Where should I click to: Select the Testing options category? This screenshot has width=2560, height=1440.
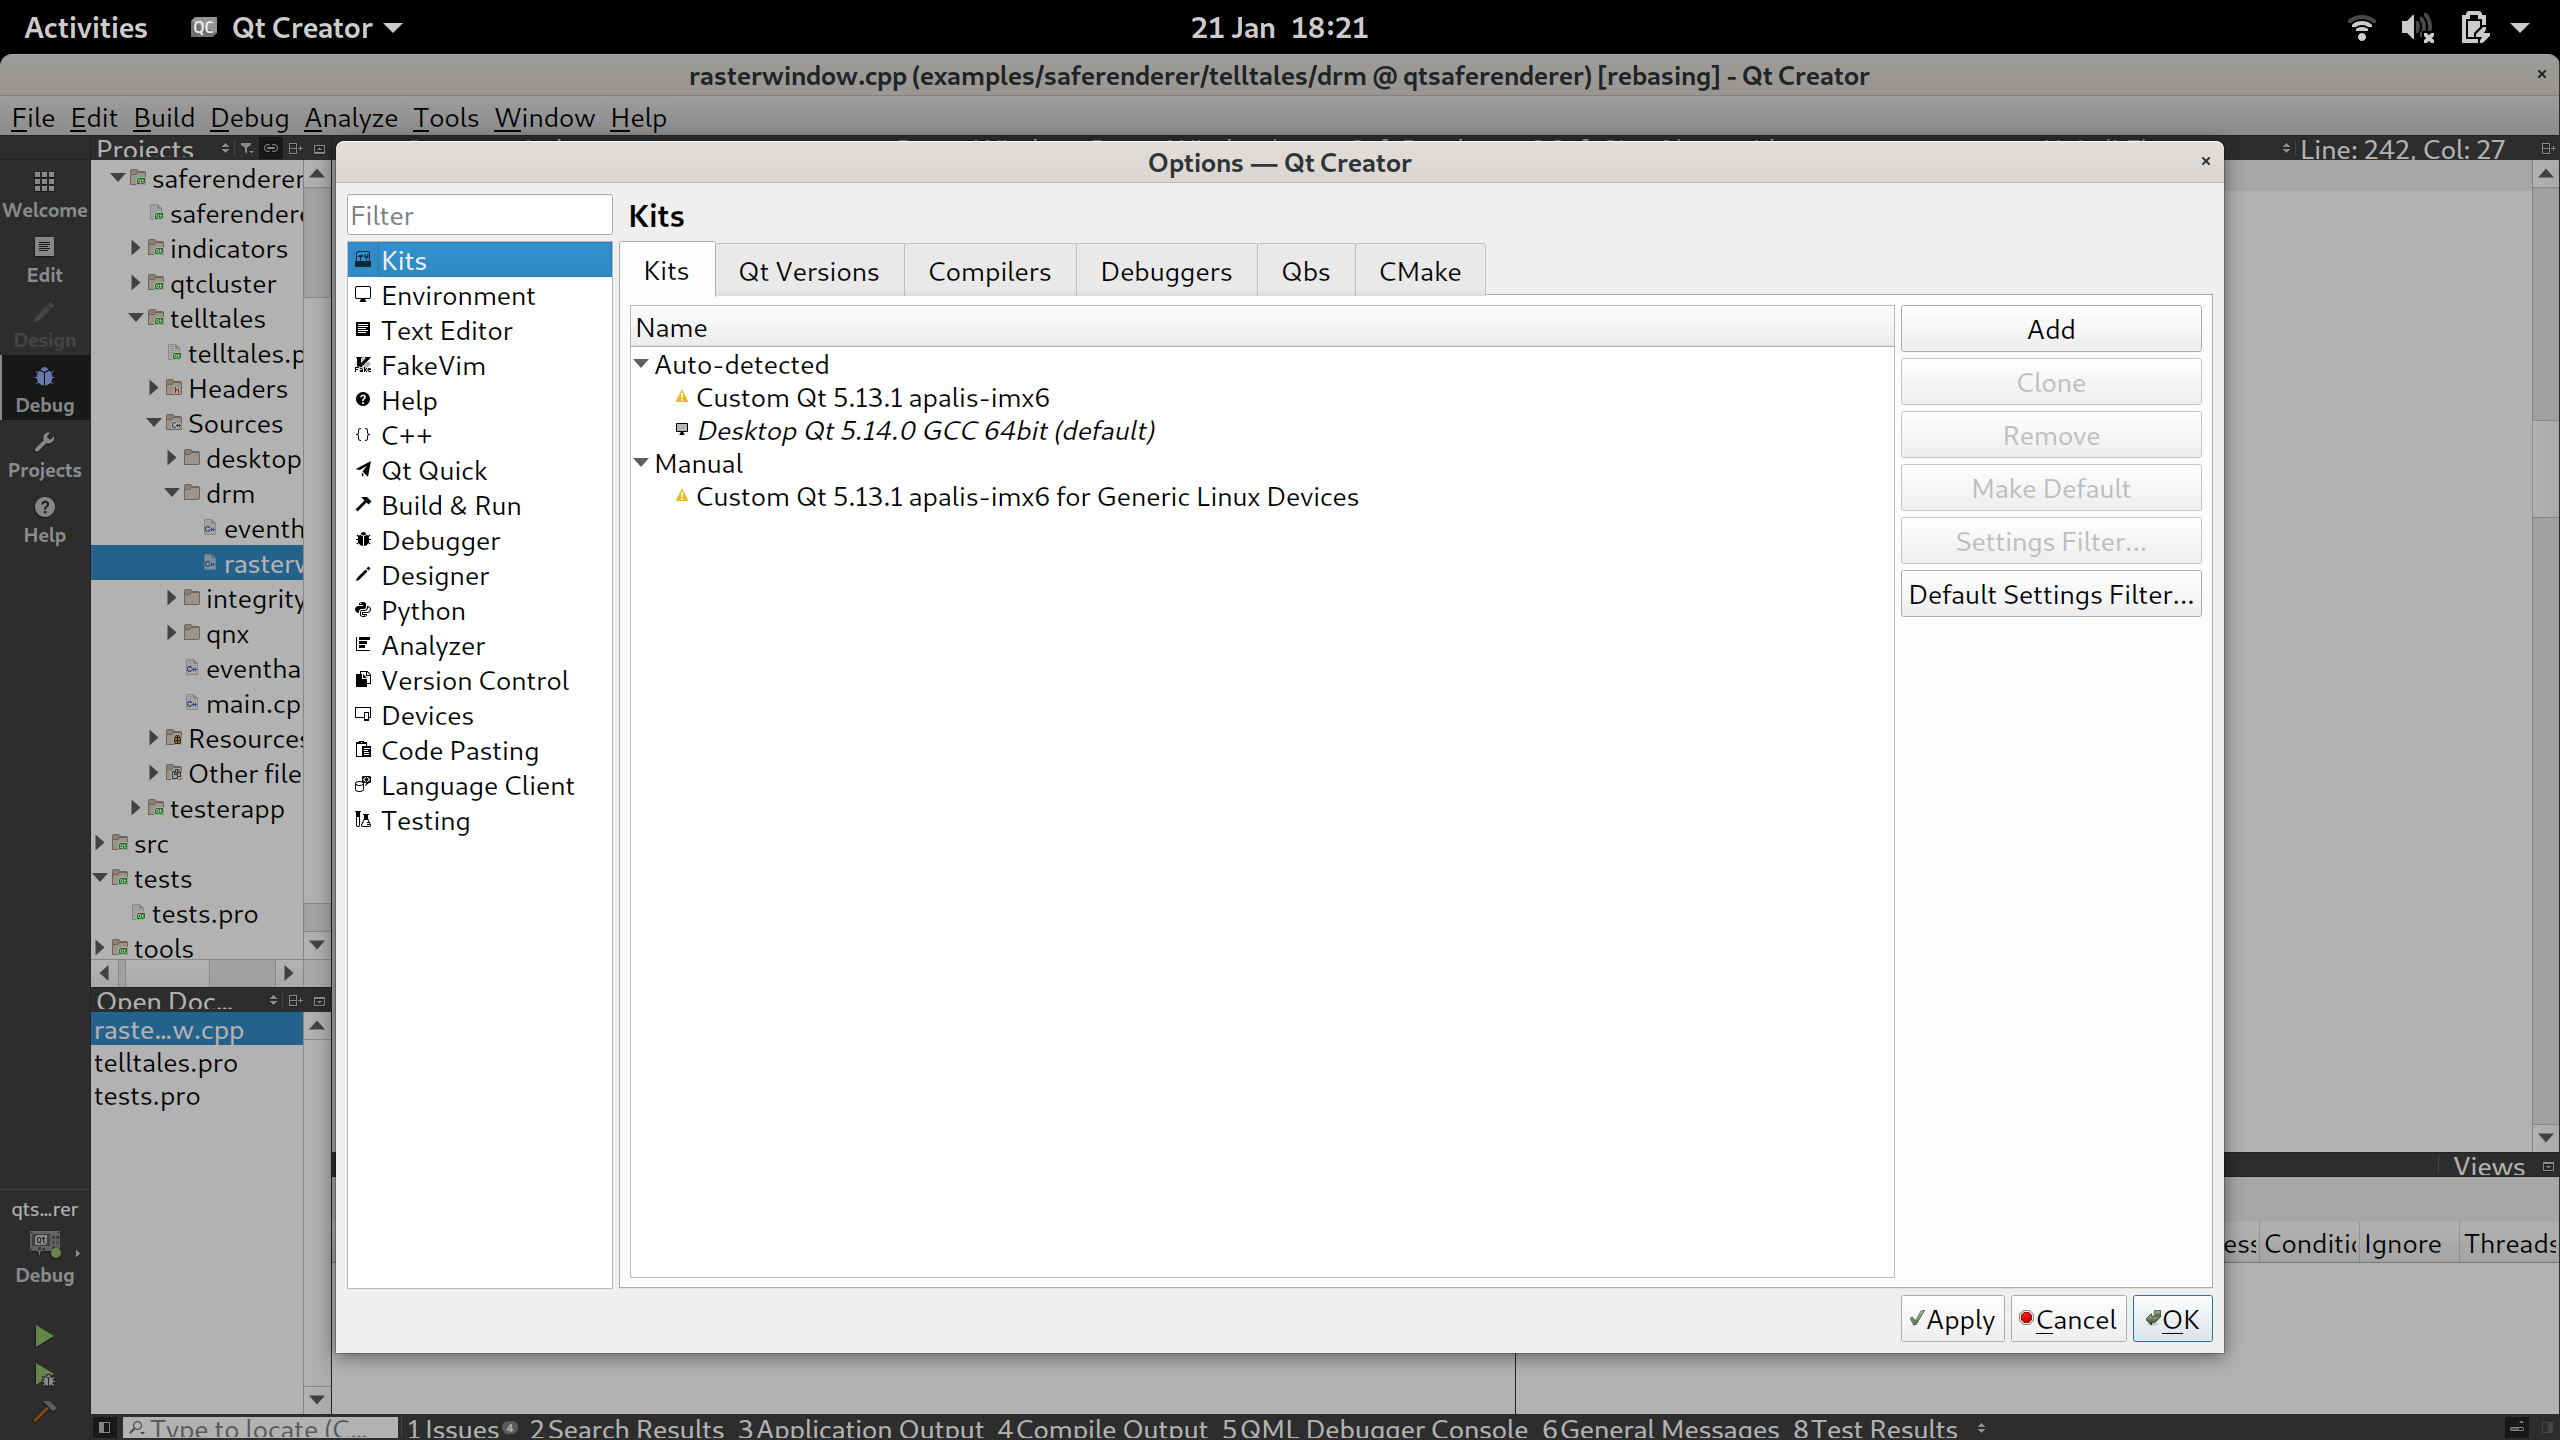[x=479, y=821]
